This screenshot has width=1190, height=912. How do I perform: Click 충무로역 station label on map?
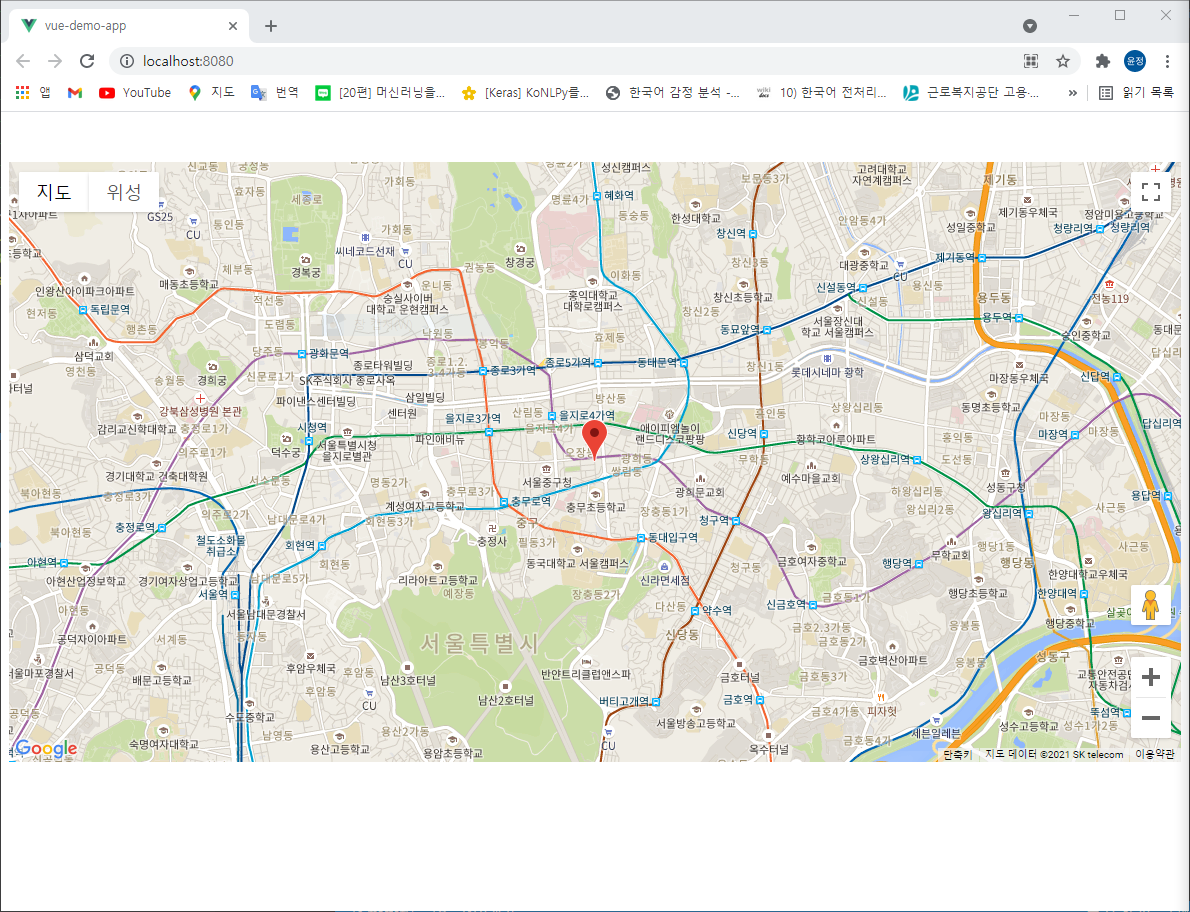click(x=530, y=502)
